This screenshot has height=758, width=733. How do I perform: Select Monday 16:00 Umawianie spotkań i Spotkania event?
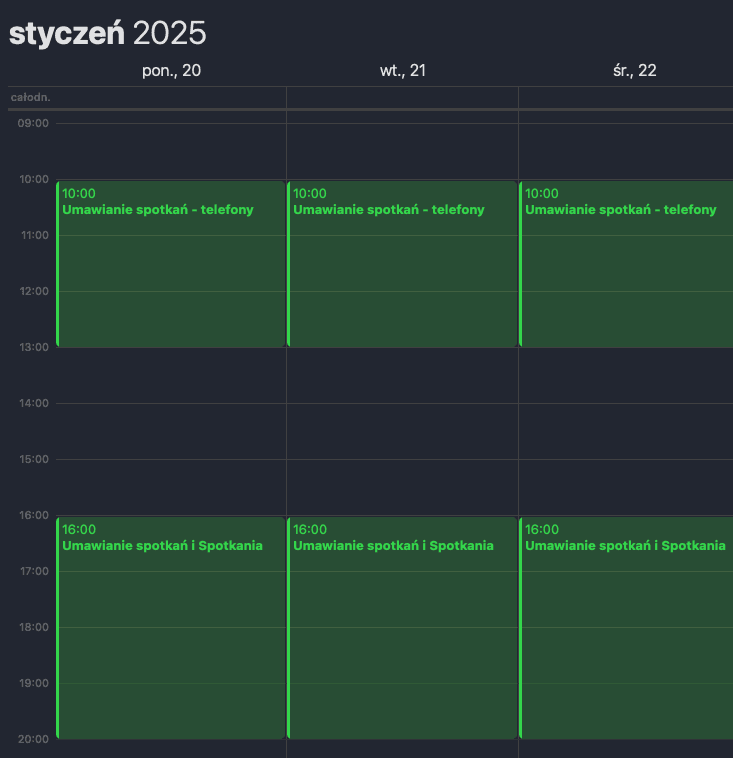[171, 628]
